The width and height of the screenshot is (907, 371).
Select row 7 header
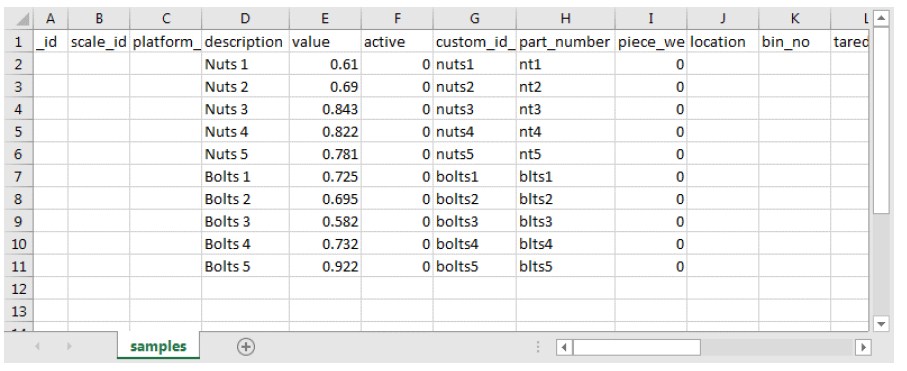pos(19,177)
